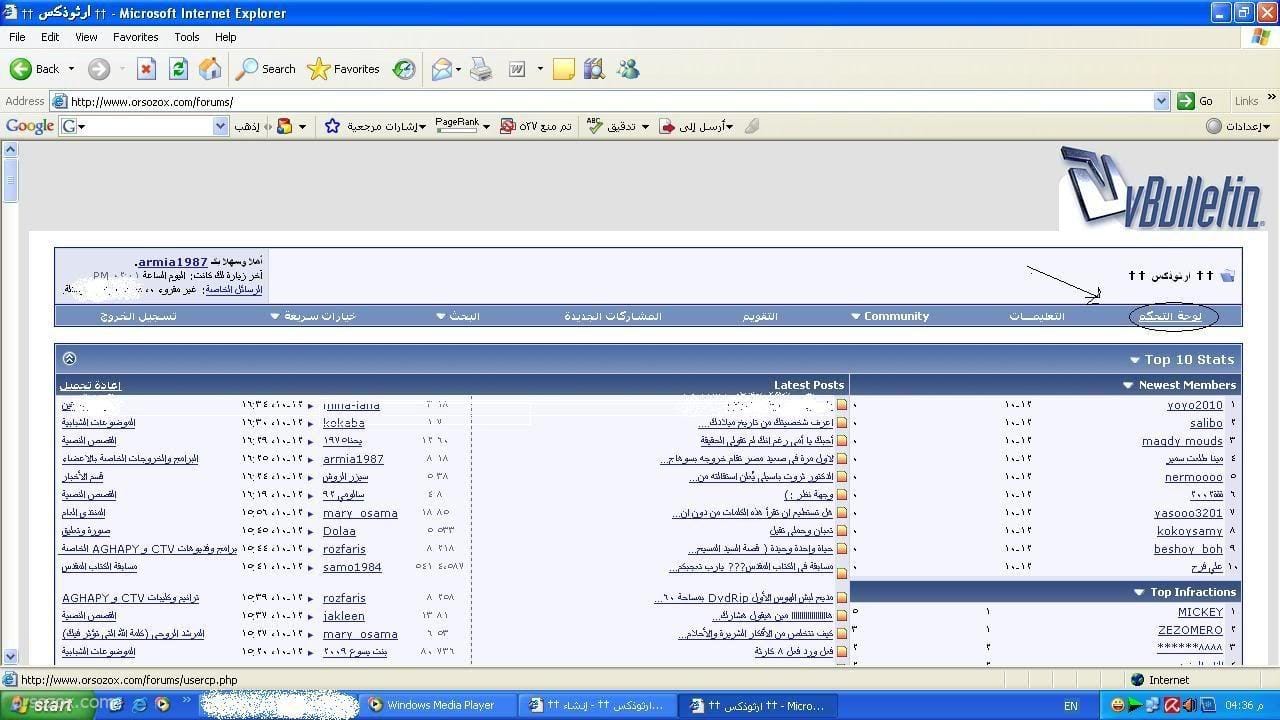1280x720 pixels.
Task: Go to the Home page icon
Action: (x=210, y=69)
